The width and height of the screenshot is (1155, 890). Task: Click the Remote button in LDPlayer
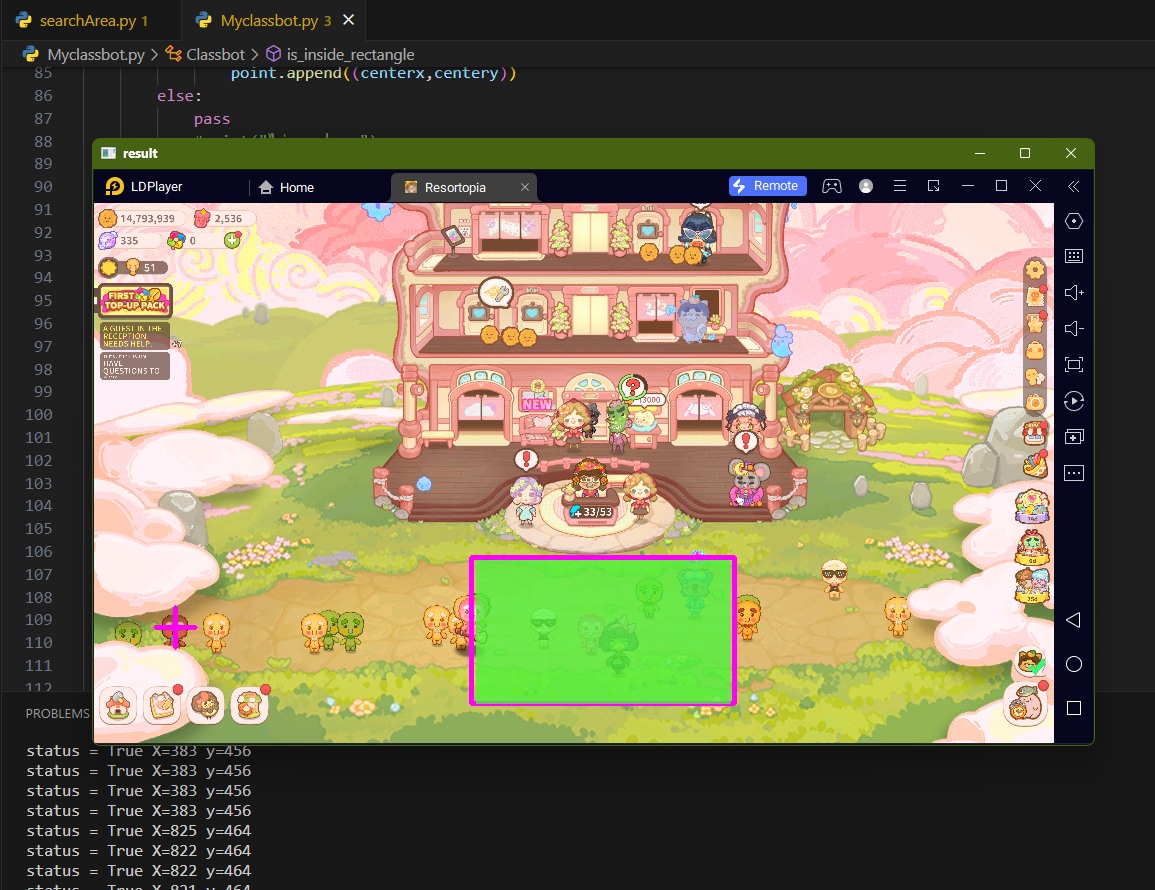coord(768,186)
